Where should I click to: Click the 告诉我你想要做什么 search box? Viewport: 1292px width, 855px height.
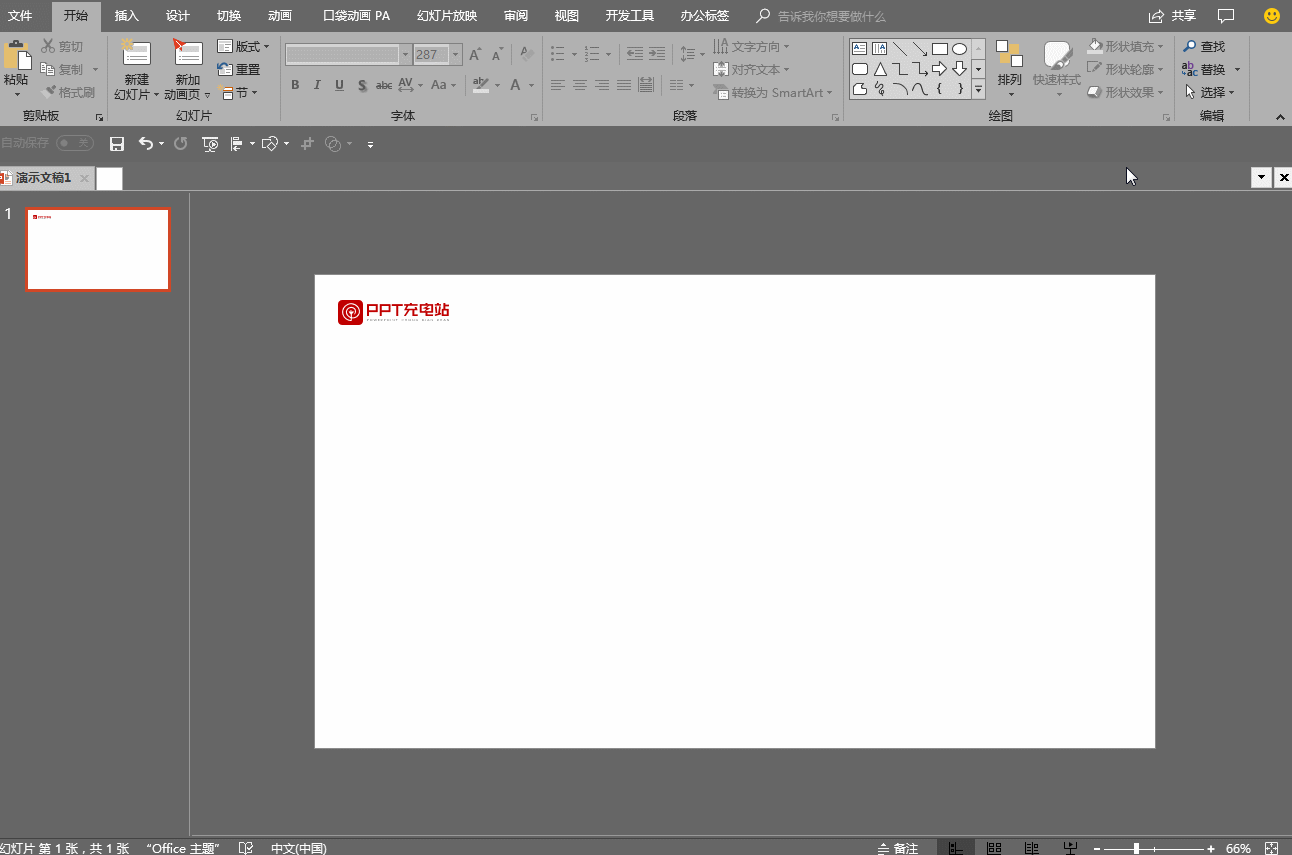click(832, 16)
